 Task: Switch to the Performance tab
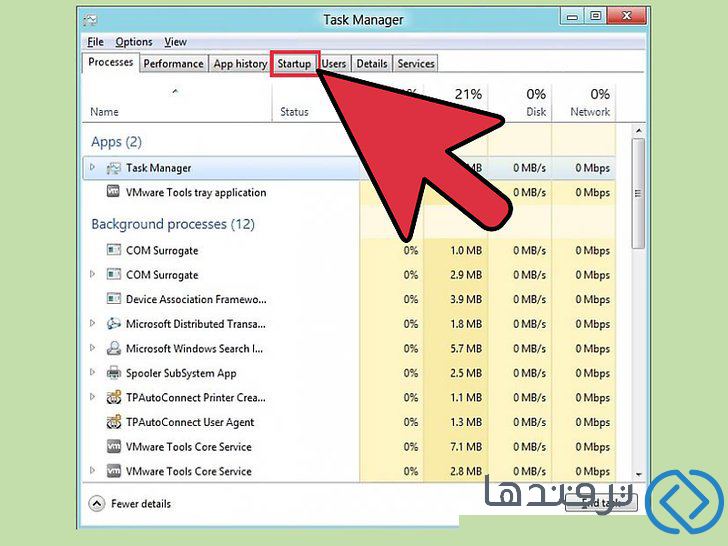point(173,64)
